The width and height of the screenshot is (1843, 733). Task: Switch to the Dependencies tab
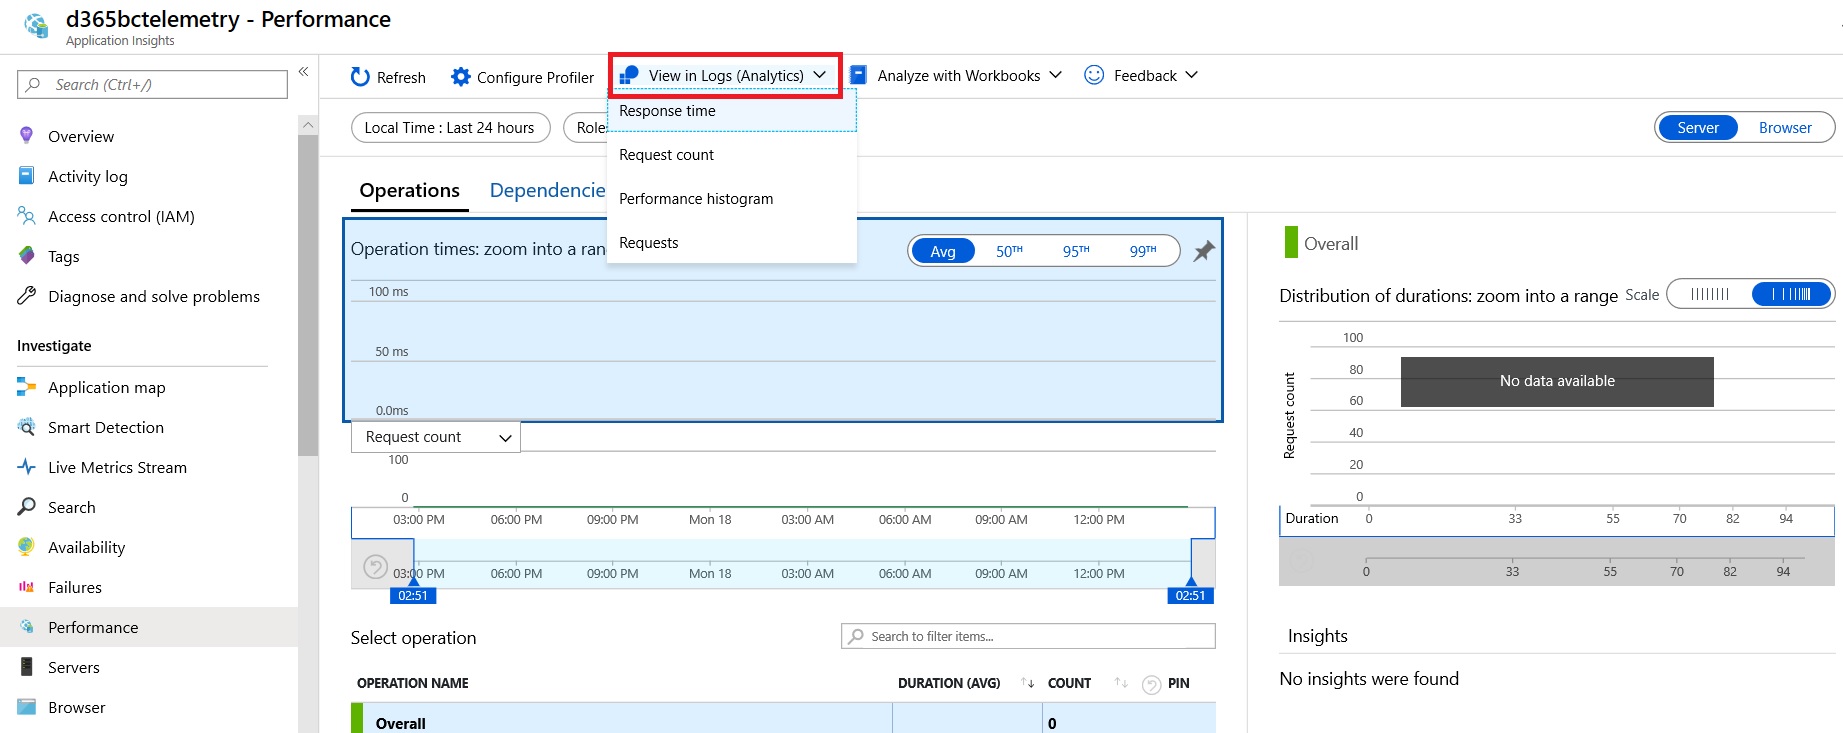pos(547,191)
